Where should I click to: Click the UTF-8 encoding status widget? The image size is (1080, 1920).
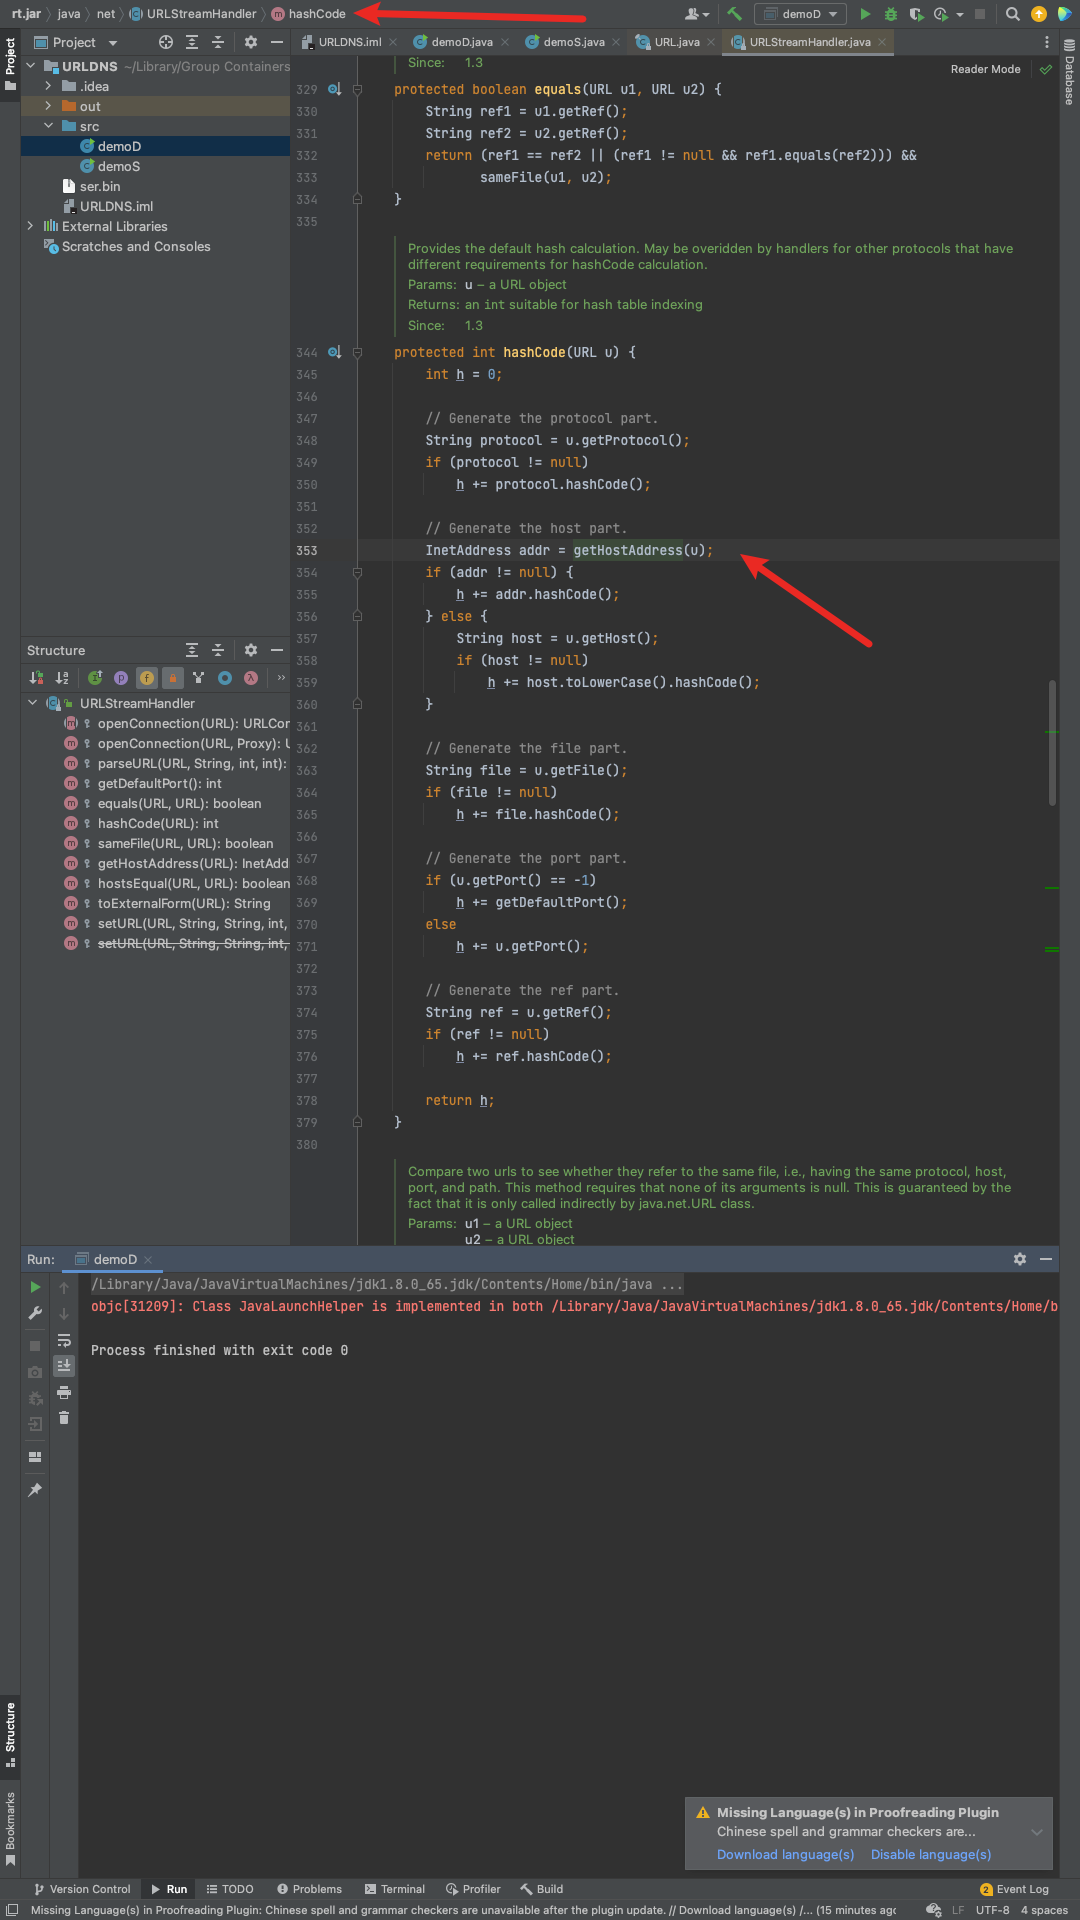pyautogui.click(x=992, y=1910)
